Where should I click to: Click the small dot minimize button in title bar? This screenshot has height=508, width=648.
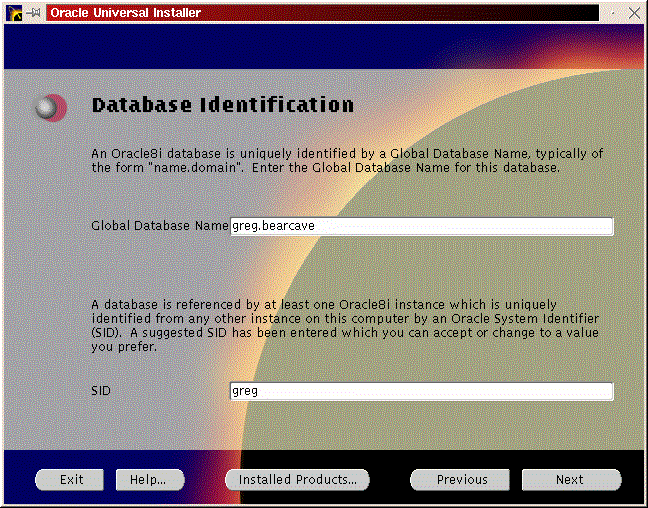click(x=615, y=13)
